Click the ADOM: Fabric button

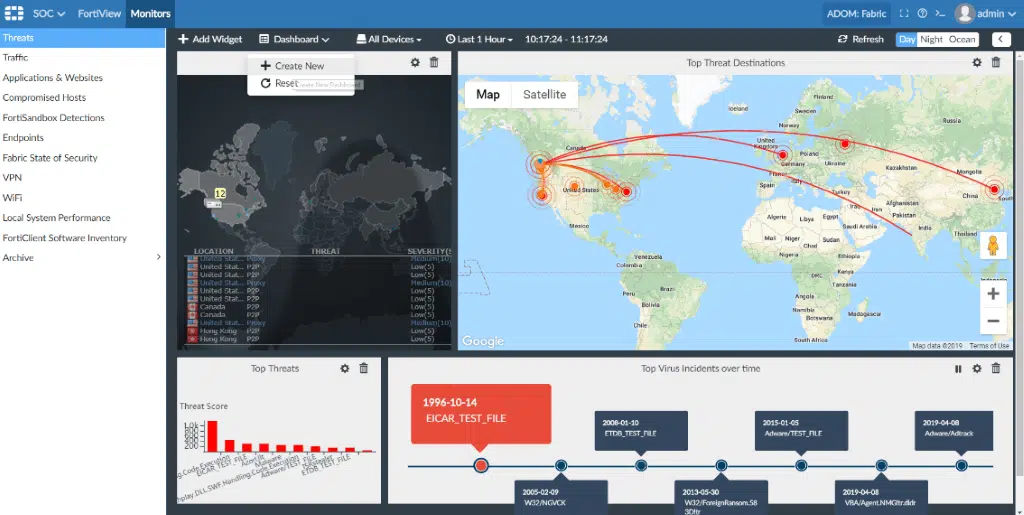pyautogui.click(x=856, y=13)
